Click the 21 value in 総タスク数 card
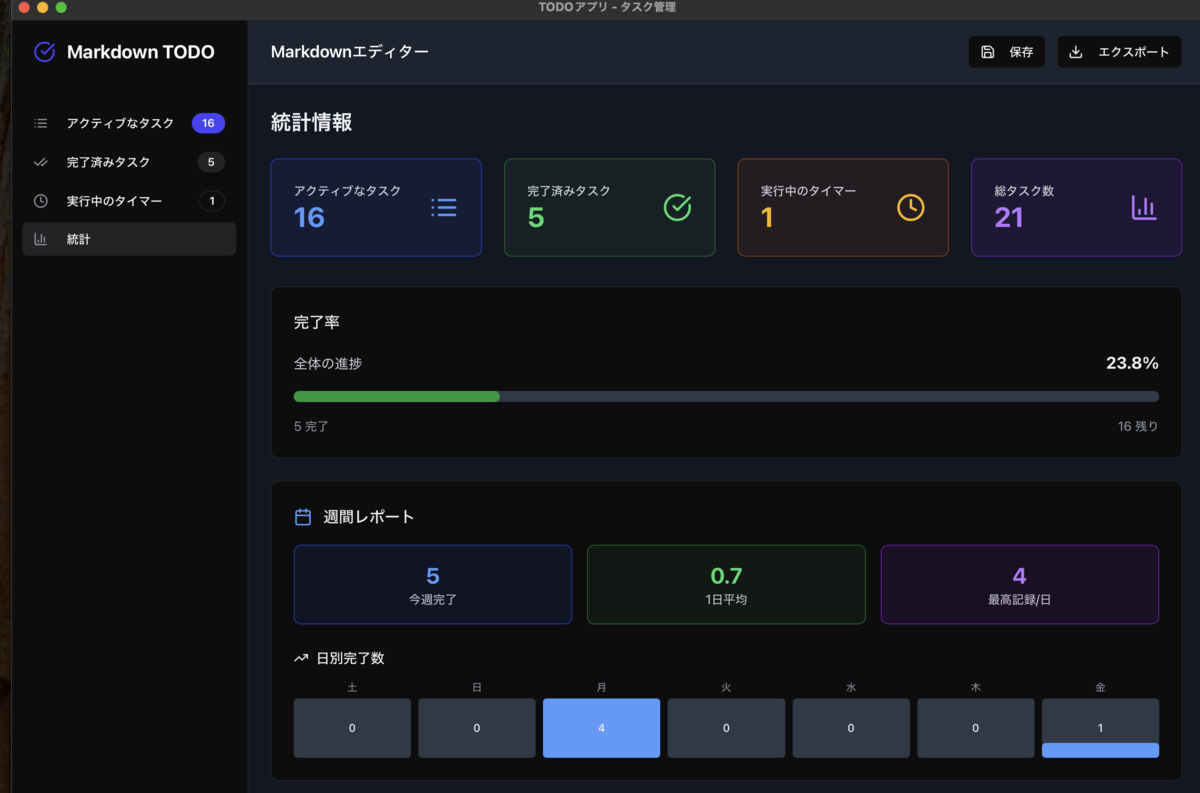The height and width of the screenshot is (793, 1200). [1009, 217]
